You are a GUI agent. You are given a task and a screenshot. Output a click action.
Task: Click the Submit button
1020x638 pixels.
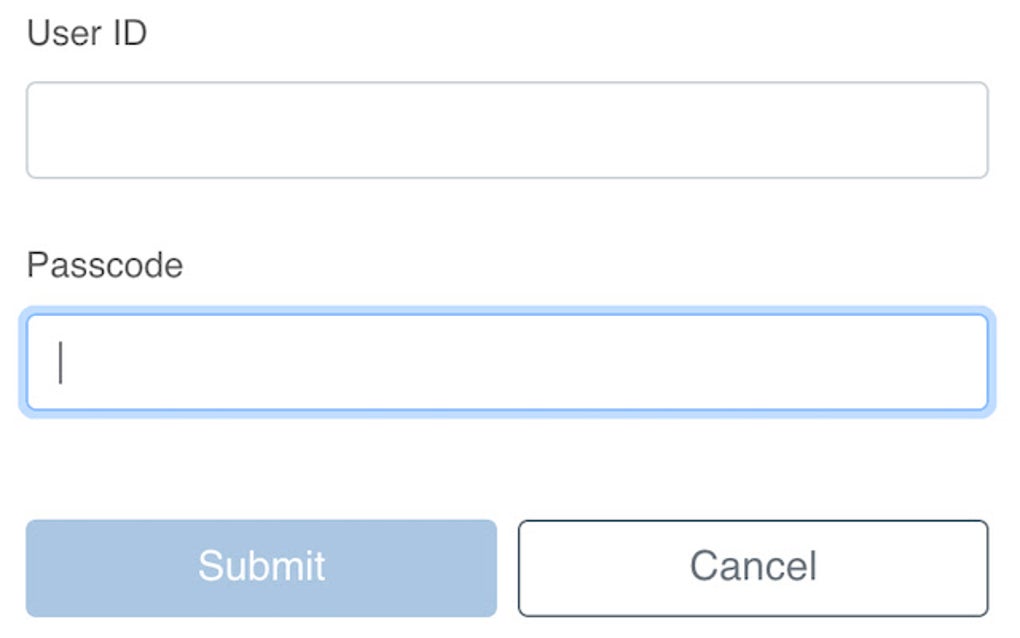(262, 568)
